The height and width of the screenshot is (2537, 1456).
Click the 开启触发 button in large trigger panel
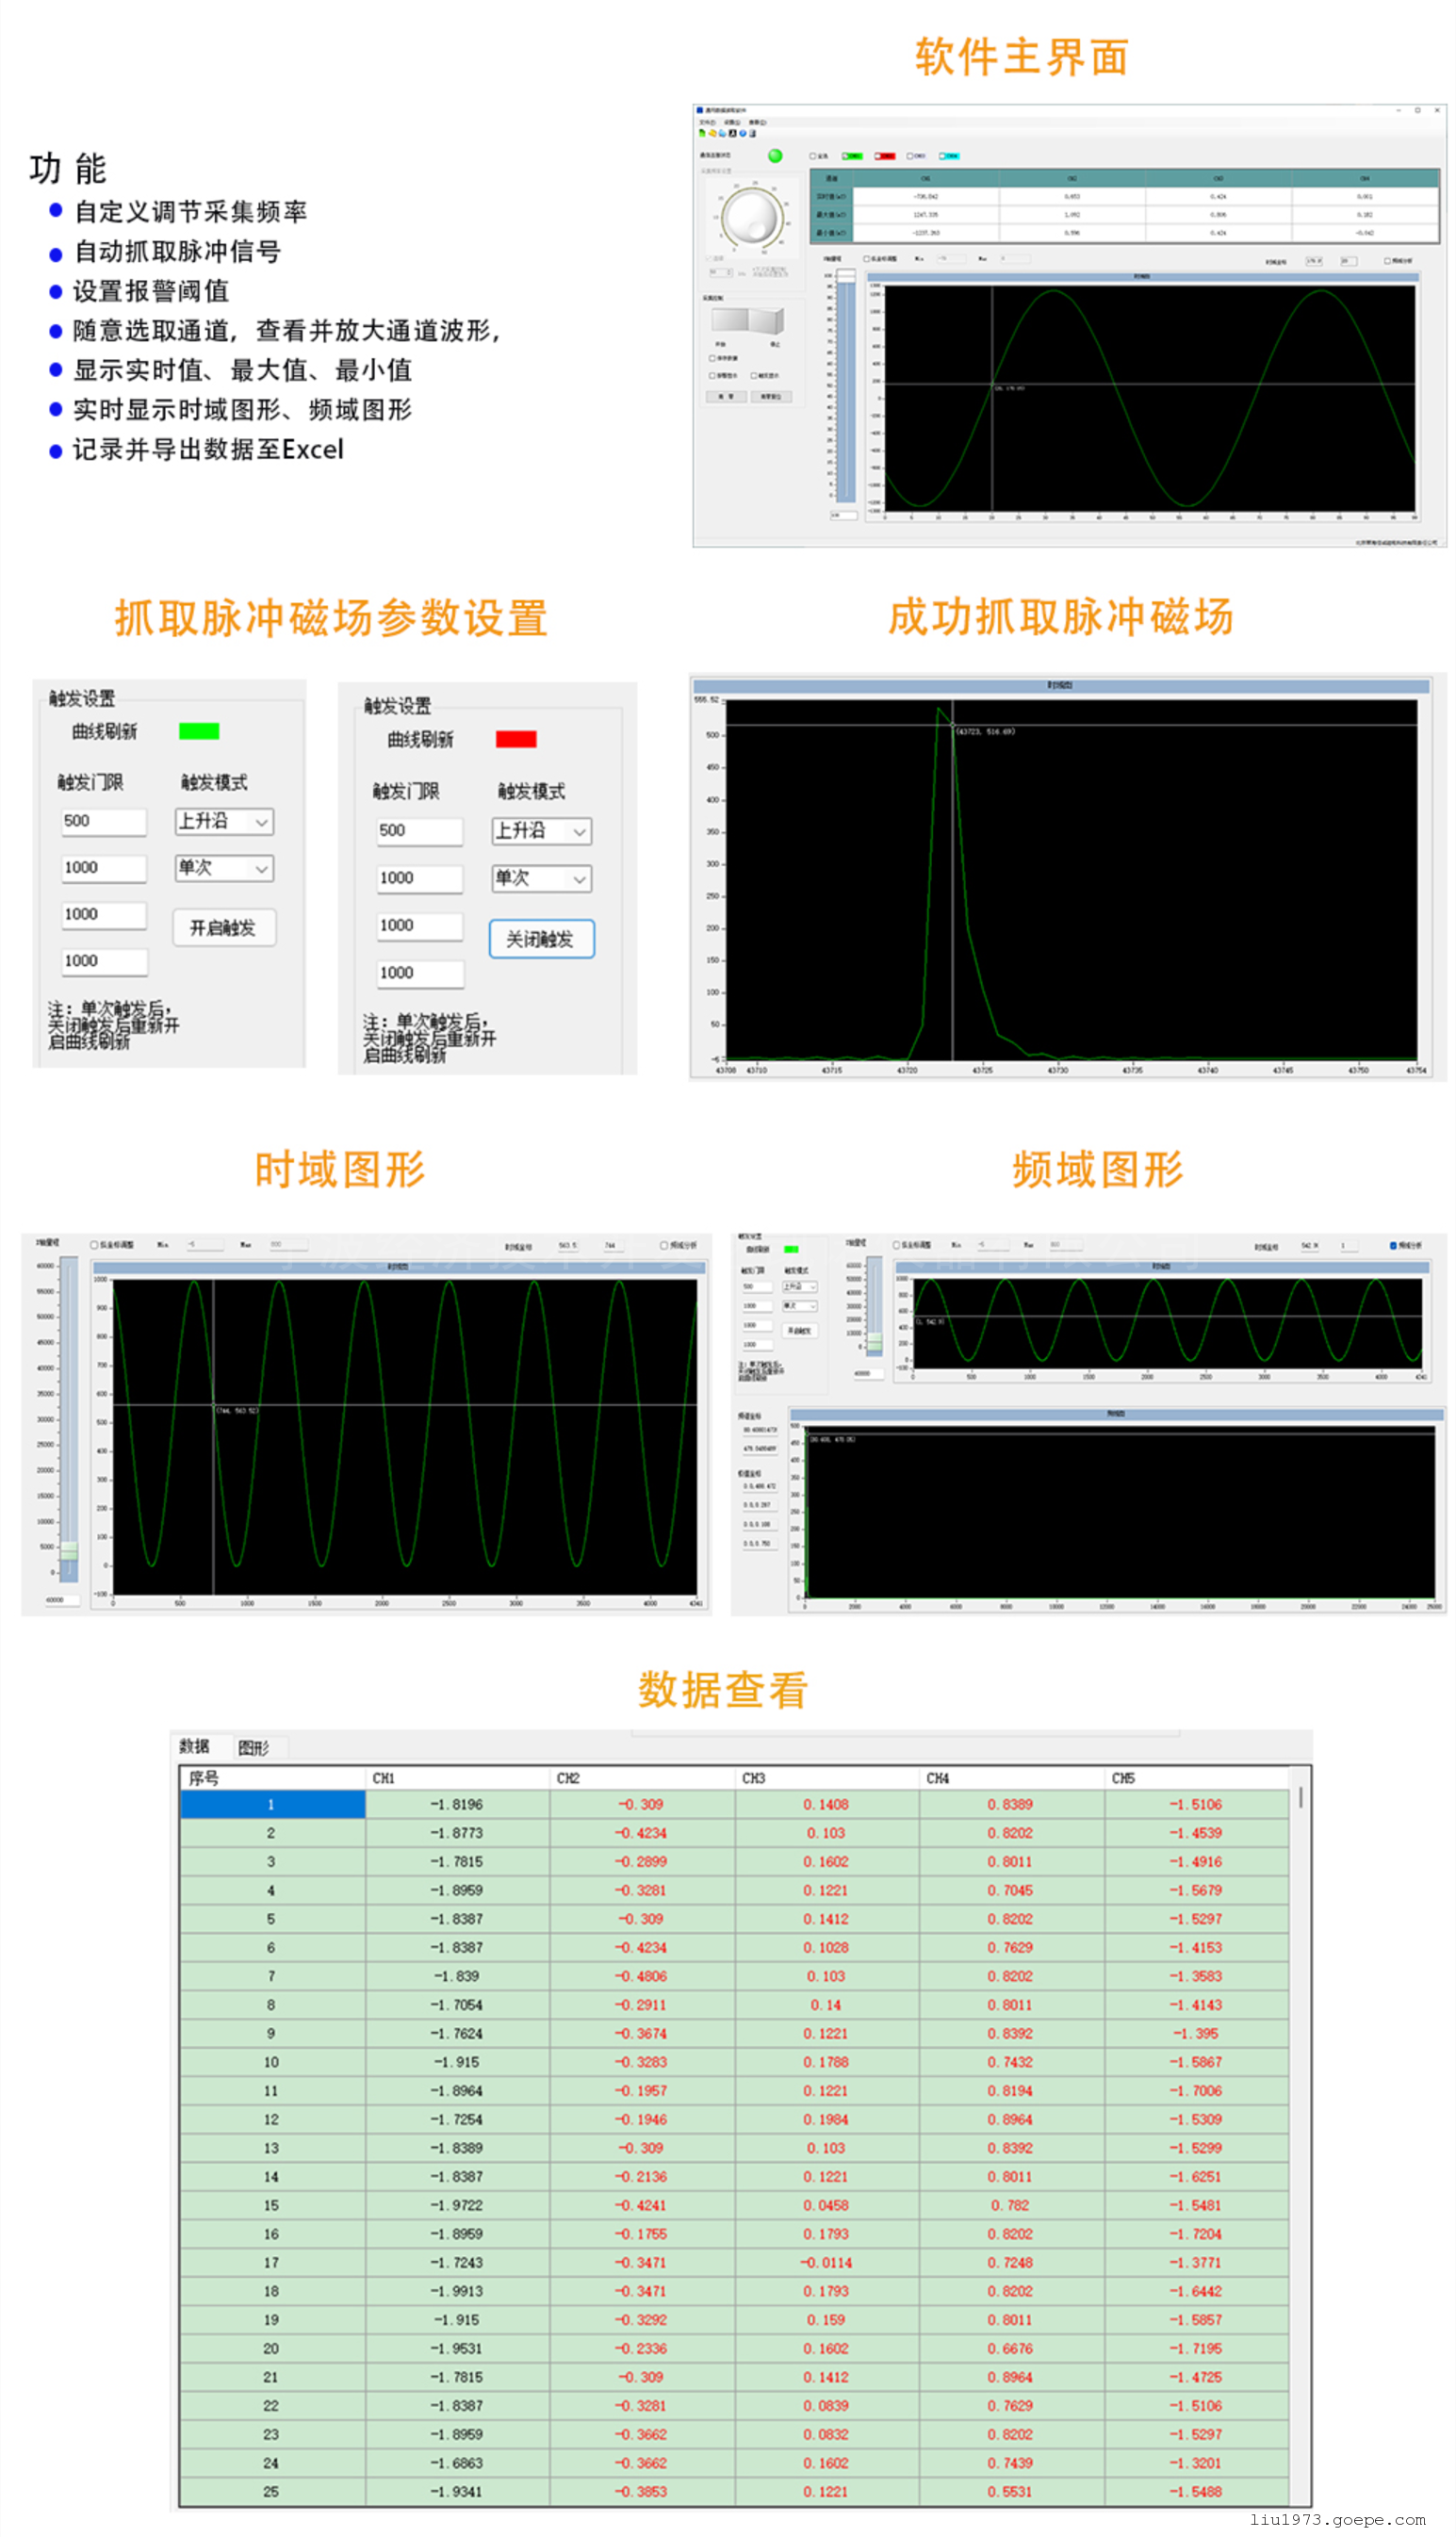223,928
